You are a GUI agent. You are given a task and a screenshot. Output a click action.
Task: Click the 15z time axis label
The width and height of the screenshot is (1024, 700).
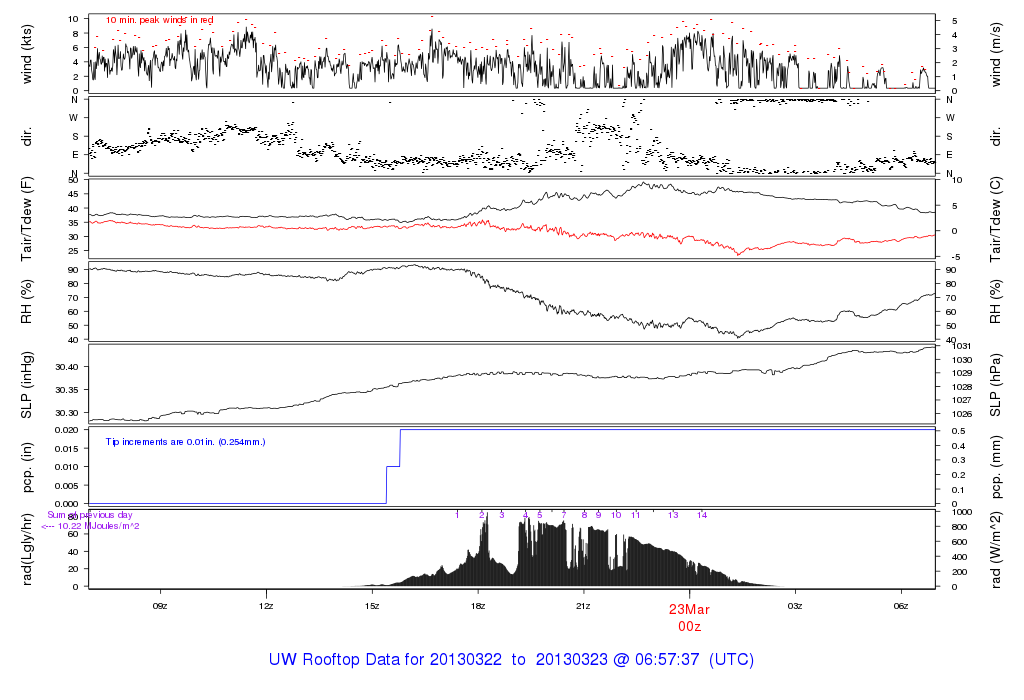pyautogui.click(x=372, y=606)
